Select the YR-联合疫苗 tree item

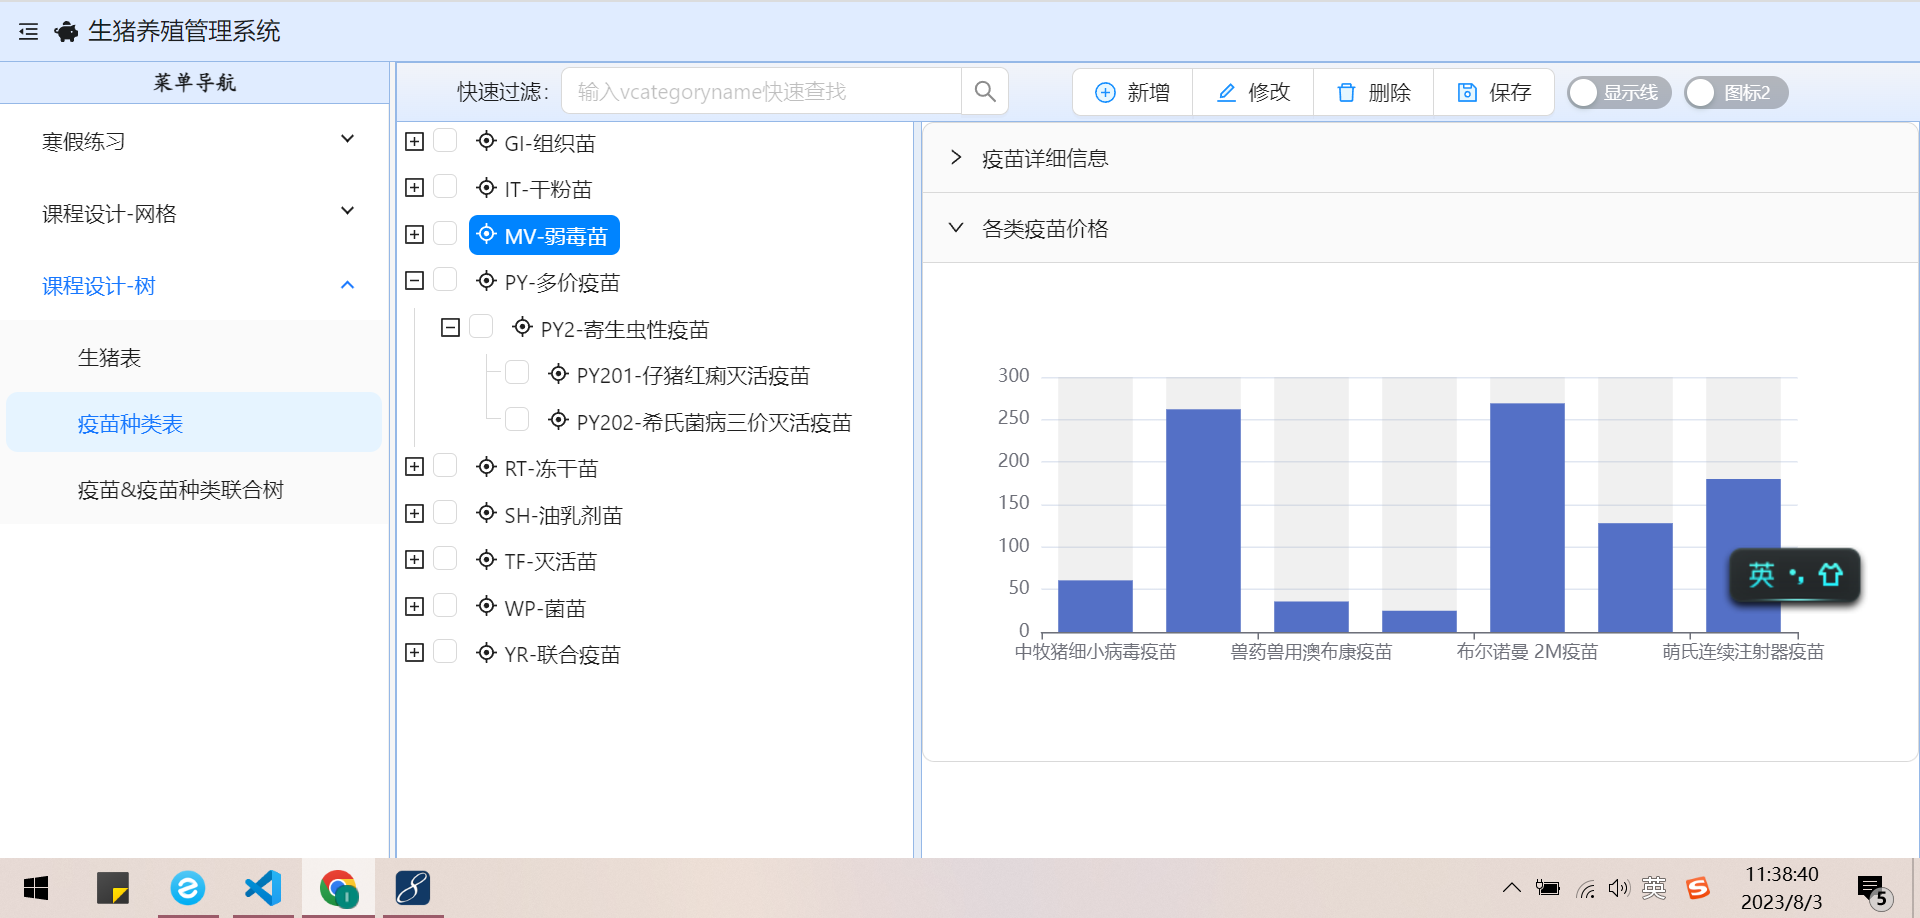click(x=549, y=654)
